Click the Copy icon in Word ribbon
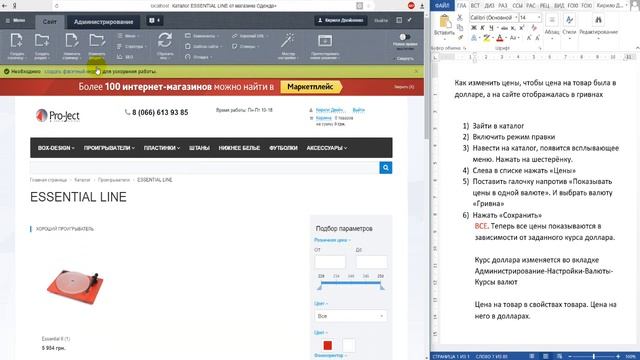Viewport: 640px width, 360px height. point(460,28)
